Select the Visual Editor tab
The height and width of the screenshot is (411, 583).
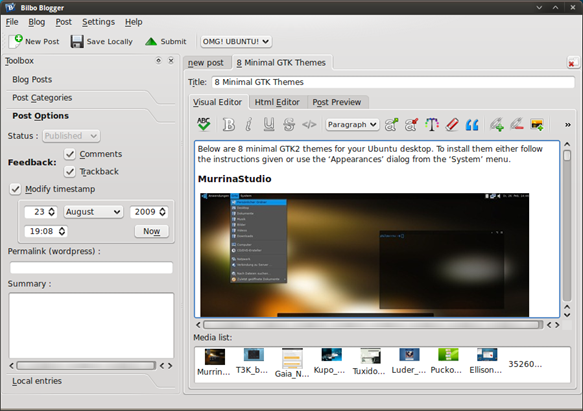point(218,102)
